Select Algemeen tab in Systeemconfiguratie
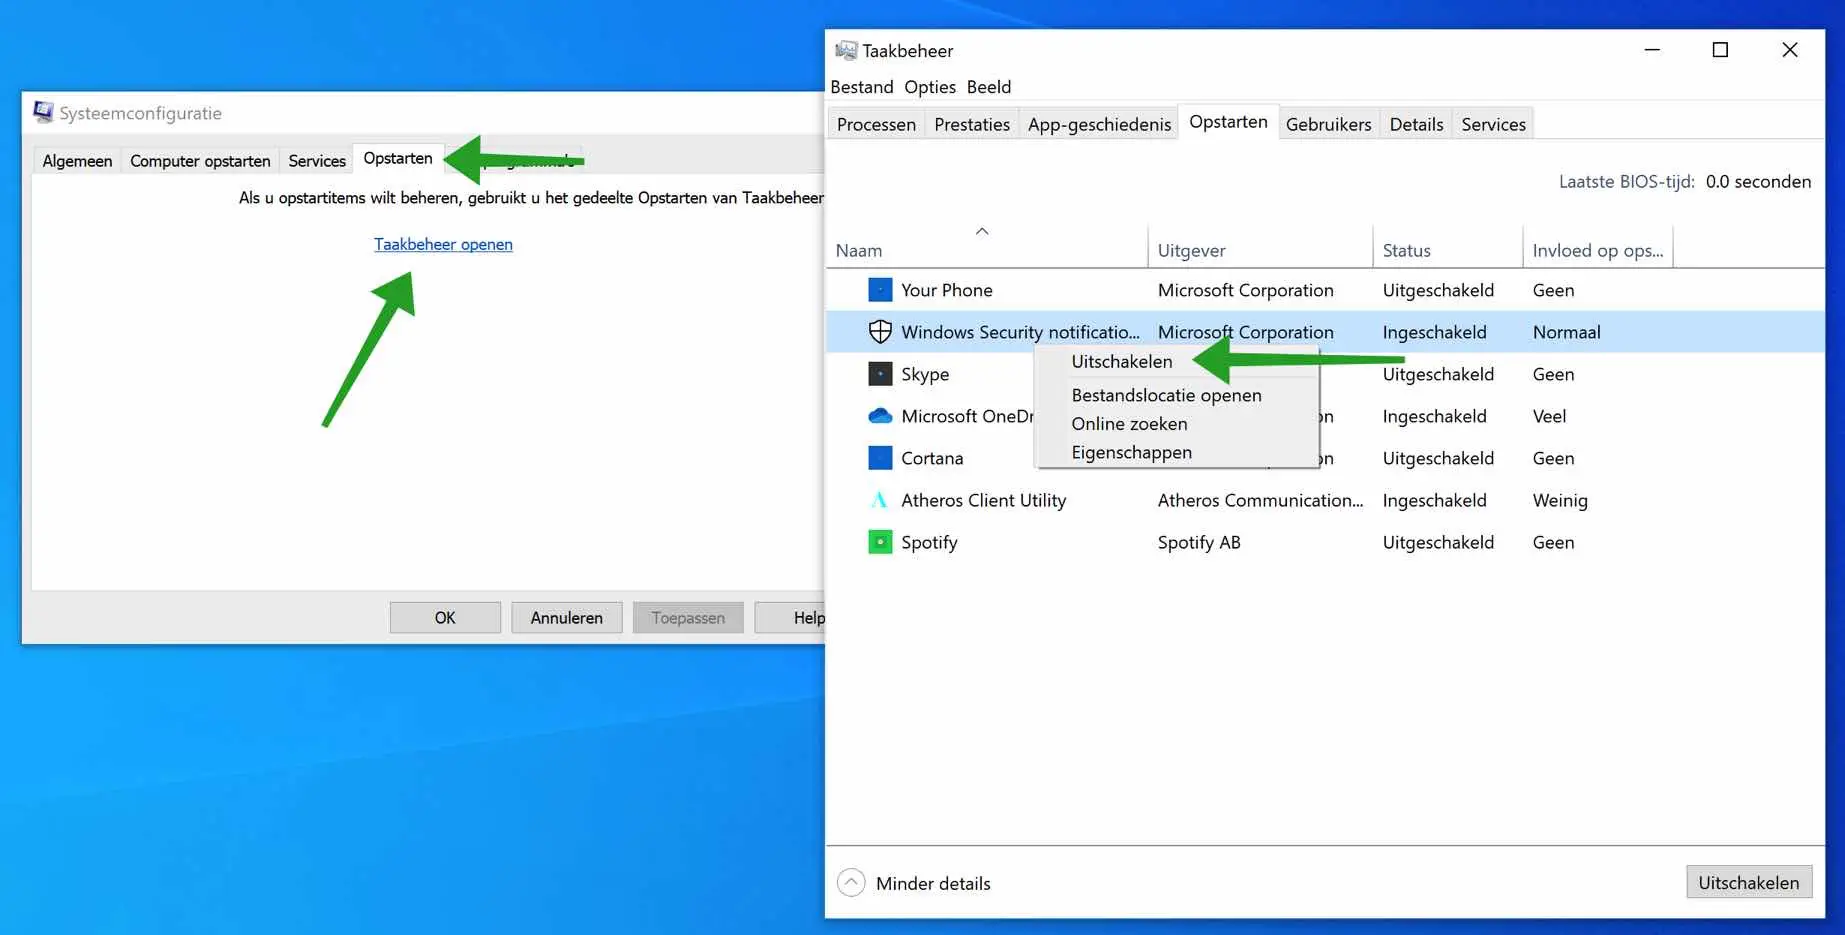This screenshot has width=1845, height=935. pos(77,161)
